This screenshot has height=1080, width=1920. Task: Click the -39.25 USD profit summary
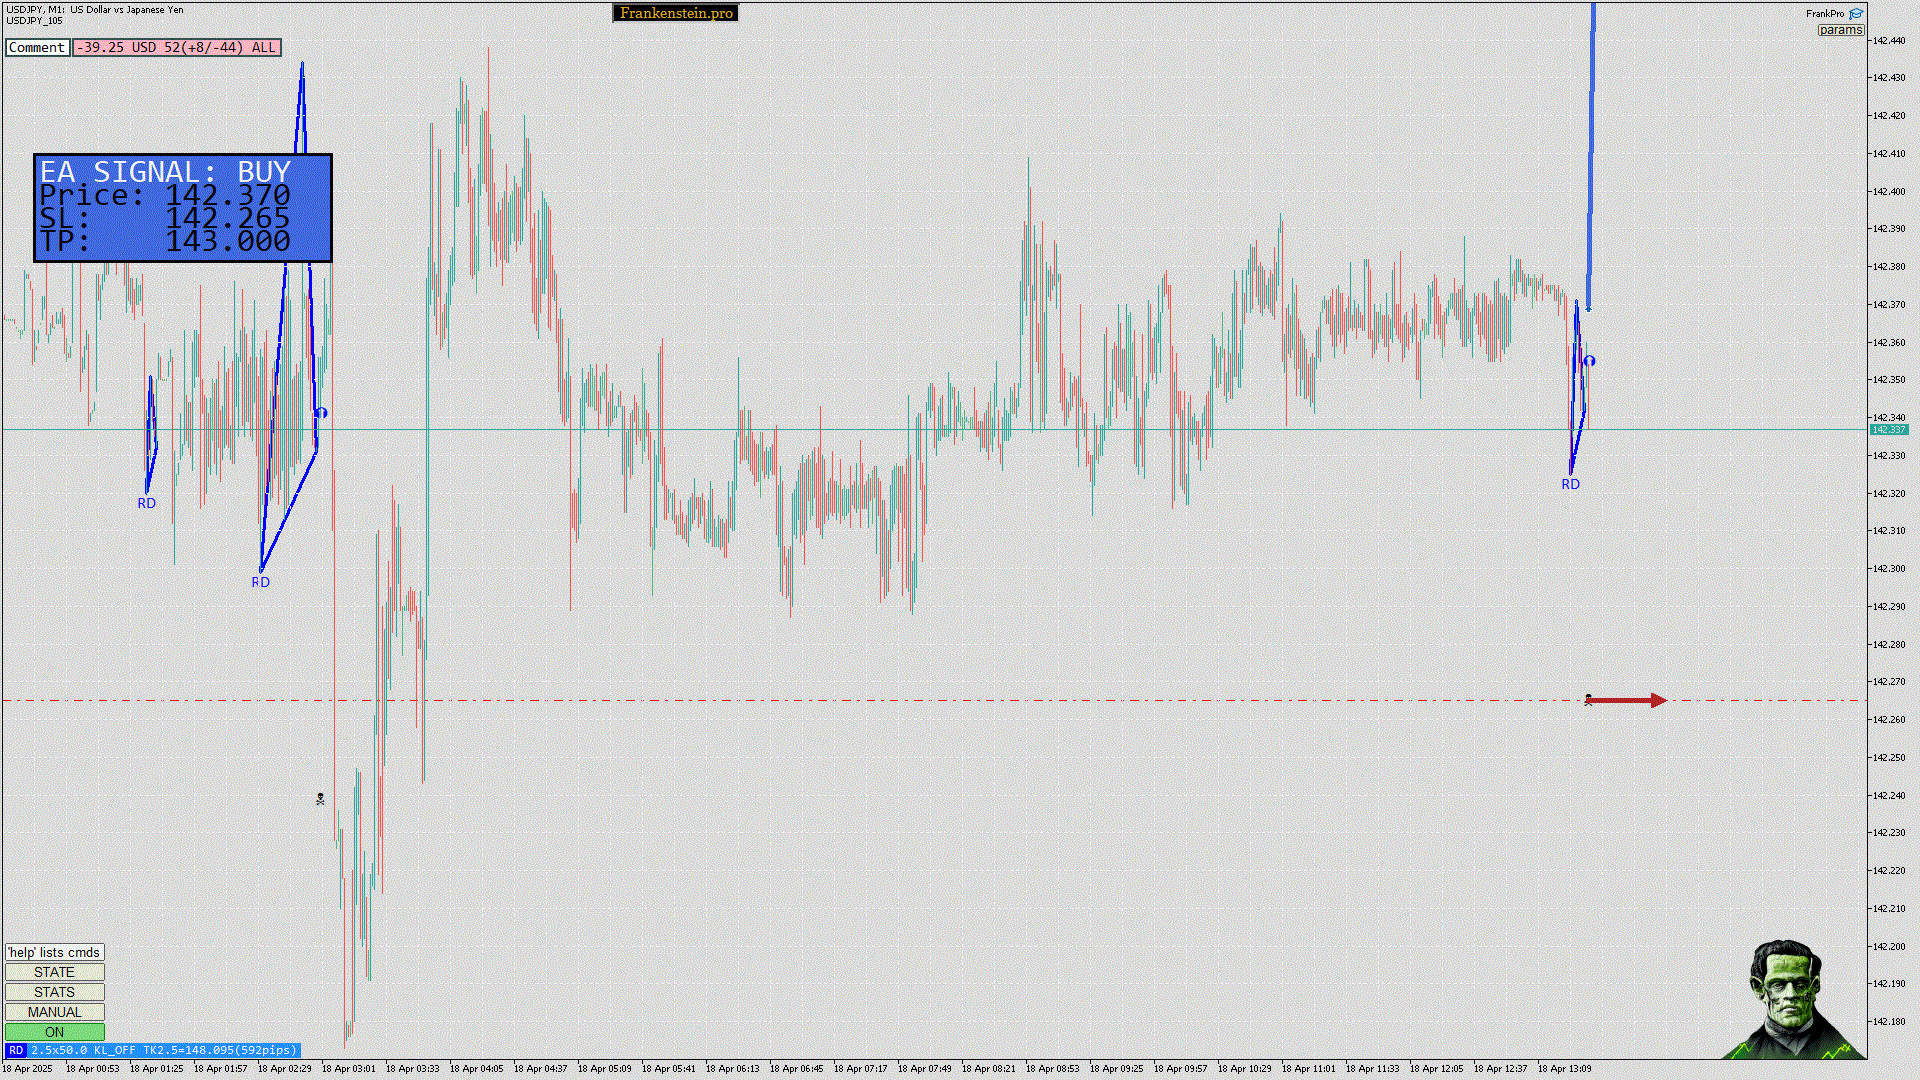pos(176,47)
